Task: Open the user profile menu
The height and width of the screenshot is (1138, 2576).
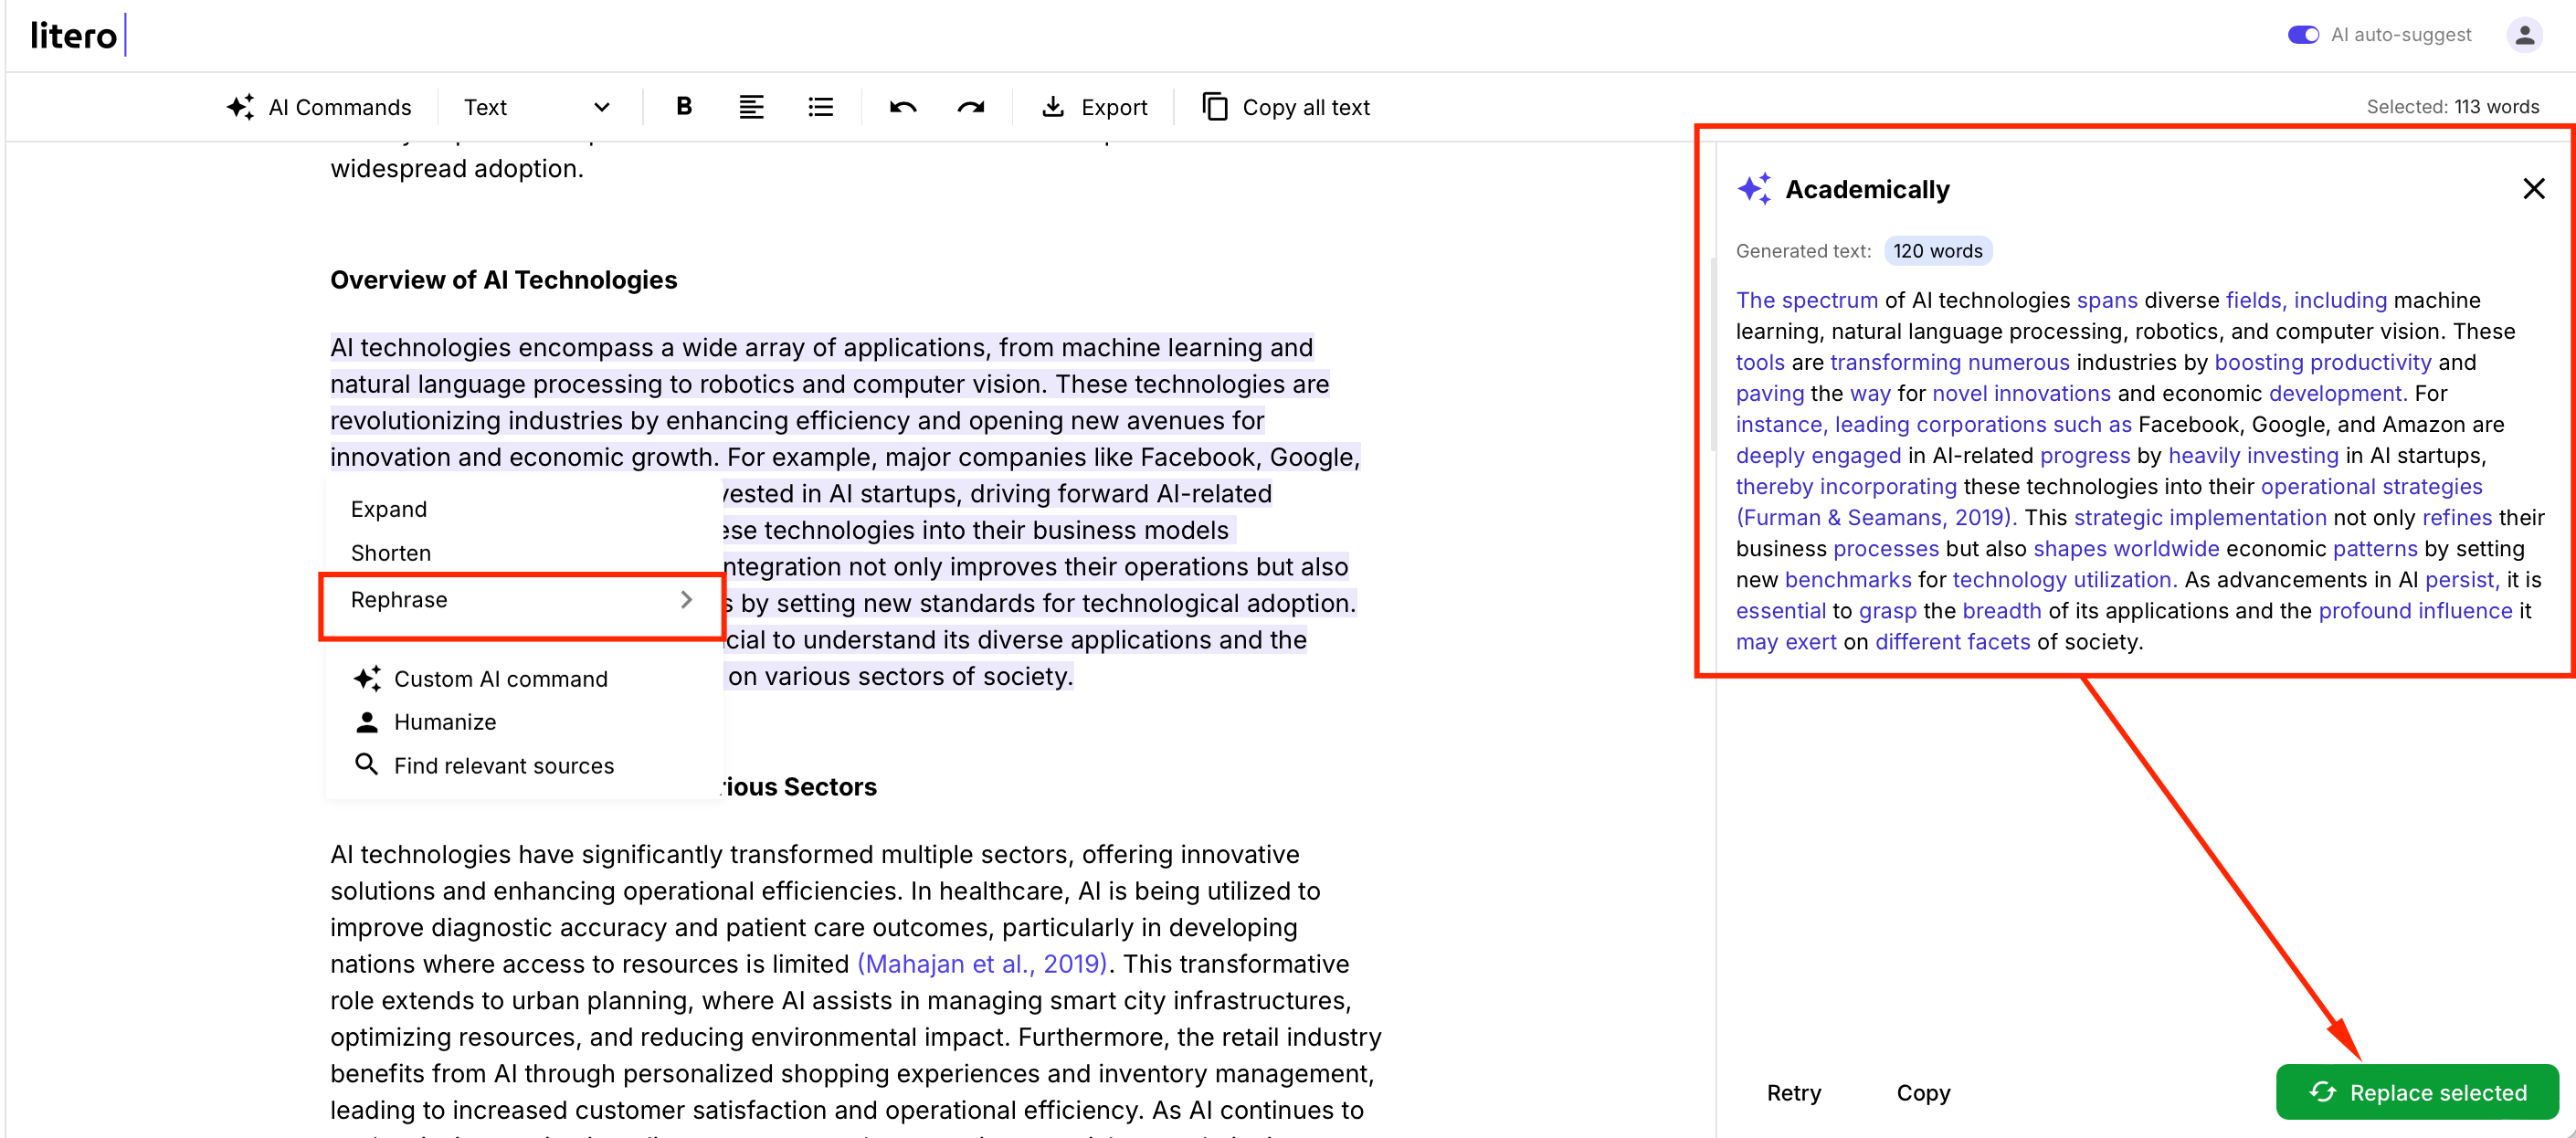Action: pyautogui.click(x=2524, y=34)
